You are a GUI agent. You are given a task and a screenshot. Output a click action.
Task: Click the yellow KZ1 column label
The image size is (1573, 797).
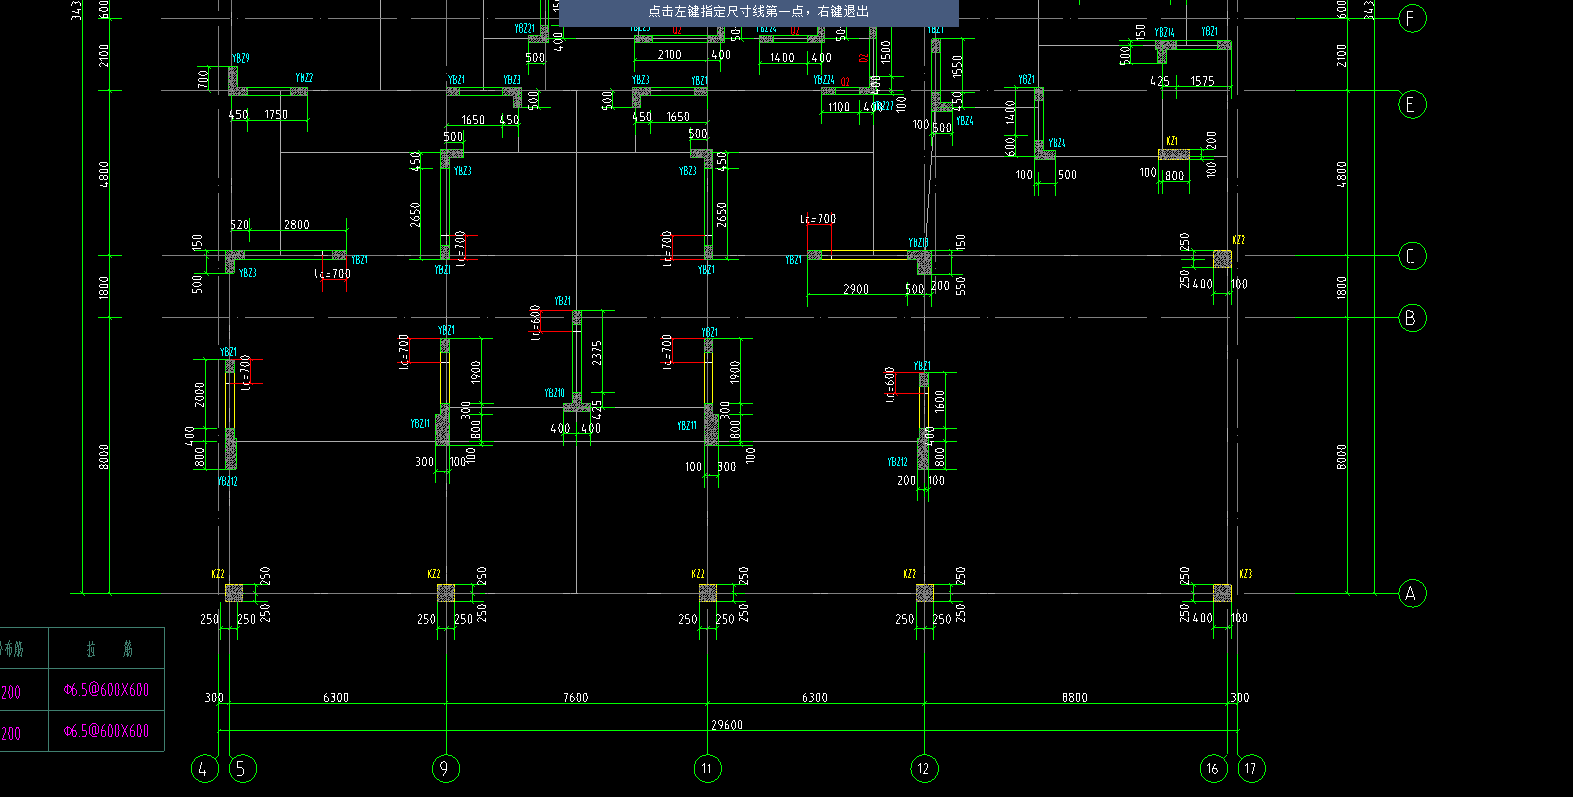click(x=1172, y=141)
